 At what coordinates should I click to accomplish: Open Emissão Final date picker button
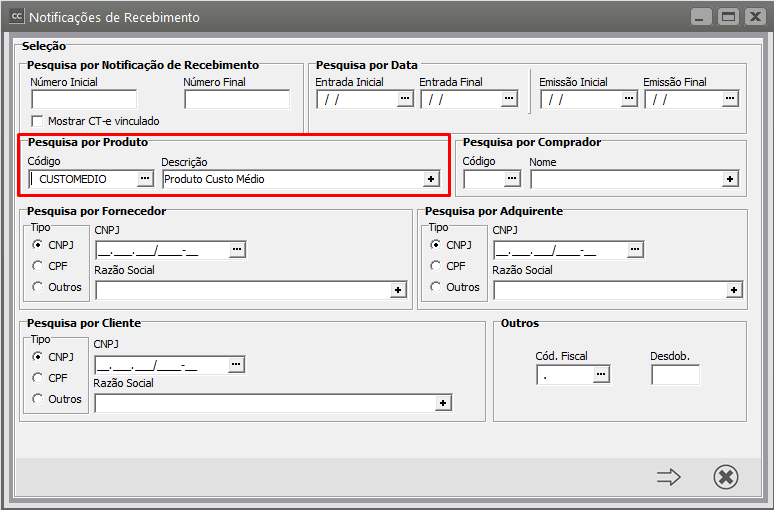pos(730,99)
